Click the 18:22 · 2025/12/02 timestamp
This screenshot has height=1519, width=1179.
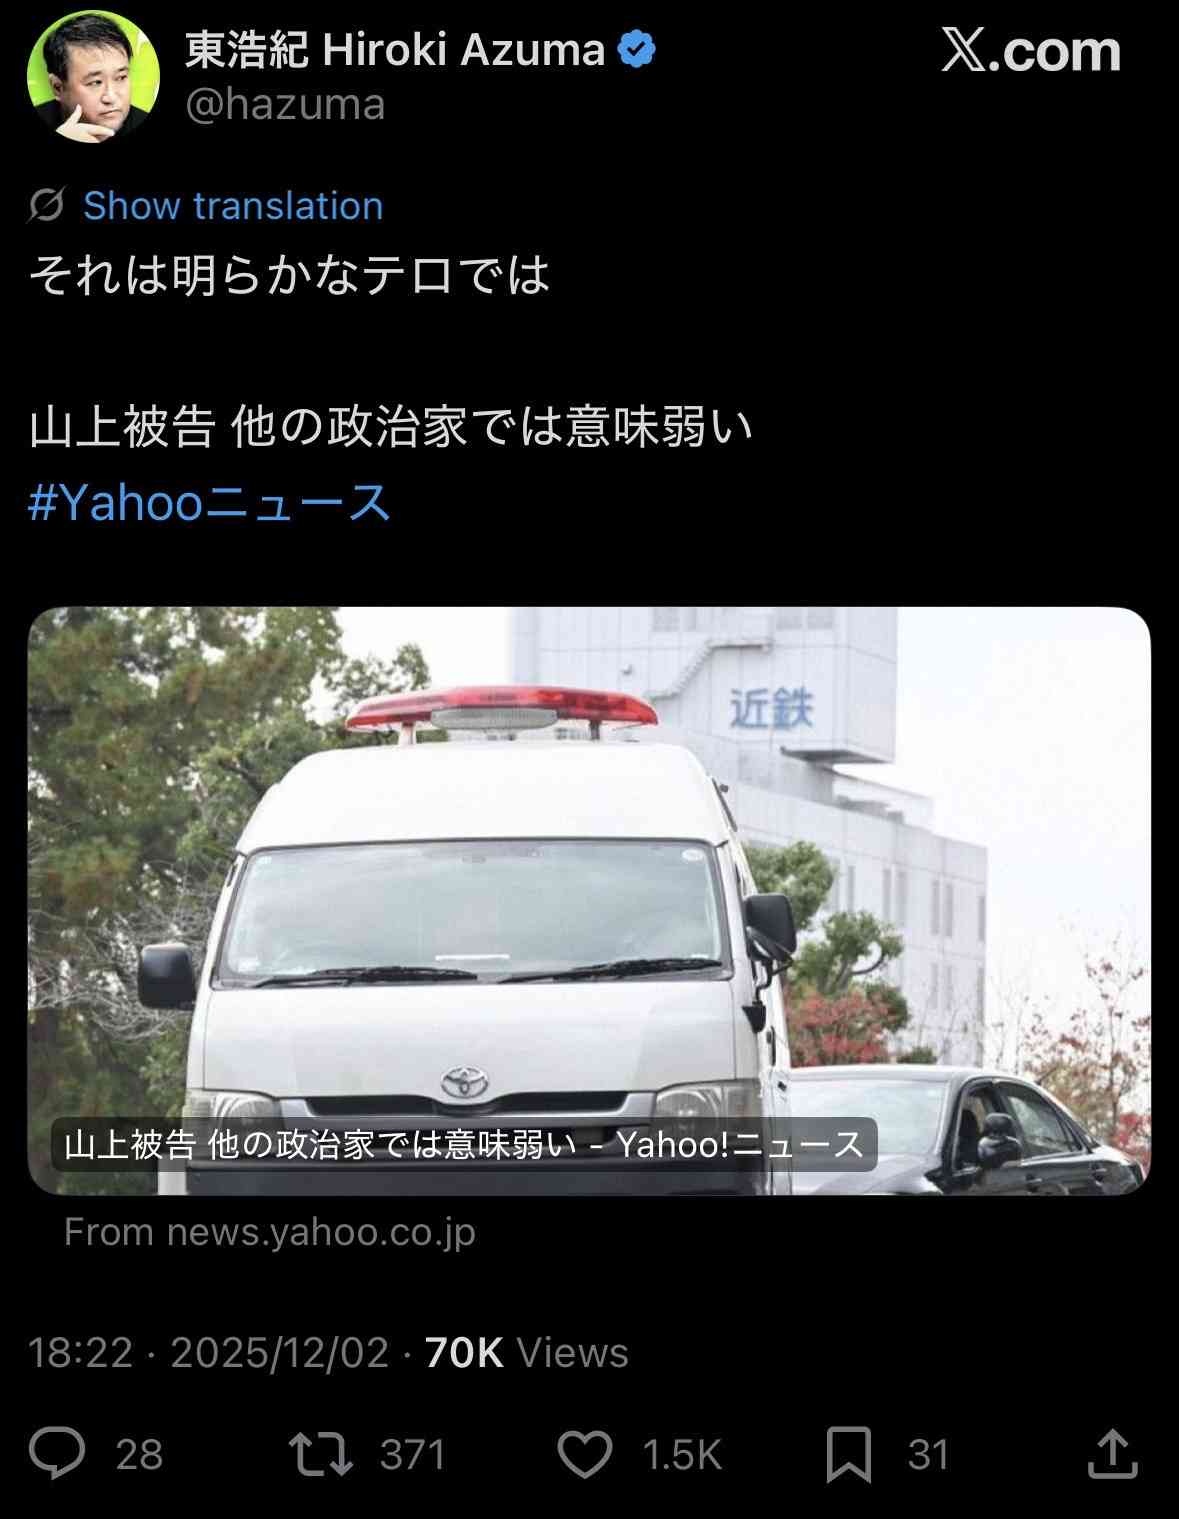click(x=208, y=1352)
